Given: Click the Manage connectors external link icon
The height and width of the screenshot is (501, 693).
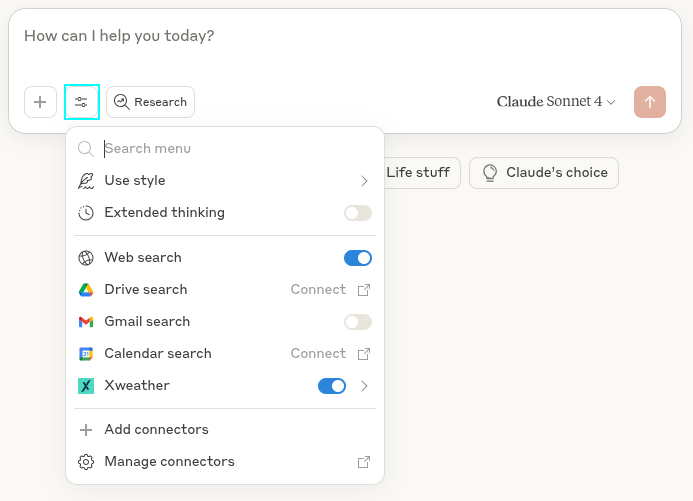Looking at the screenshot, I should pyautogui.click(x=364, y=462).
